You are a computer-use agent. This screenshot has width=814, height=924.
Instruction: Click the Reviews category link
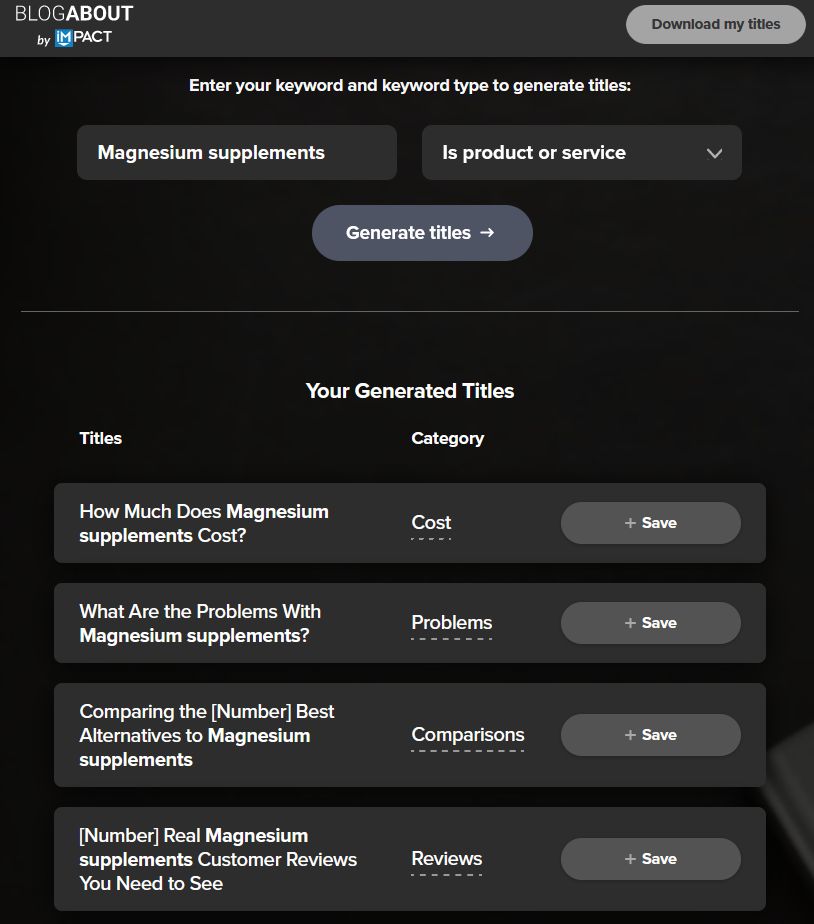(x=446, y=859)
